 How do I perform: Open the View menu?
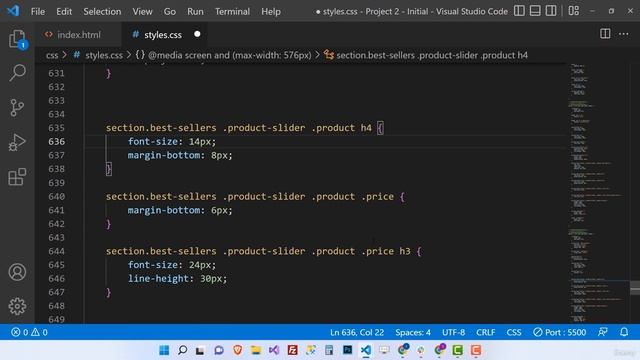[142, 11]
